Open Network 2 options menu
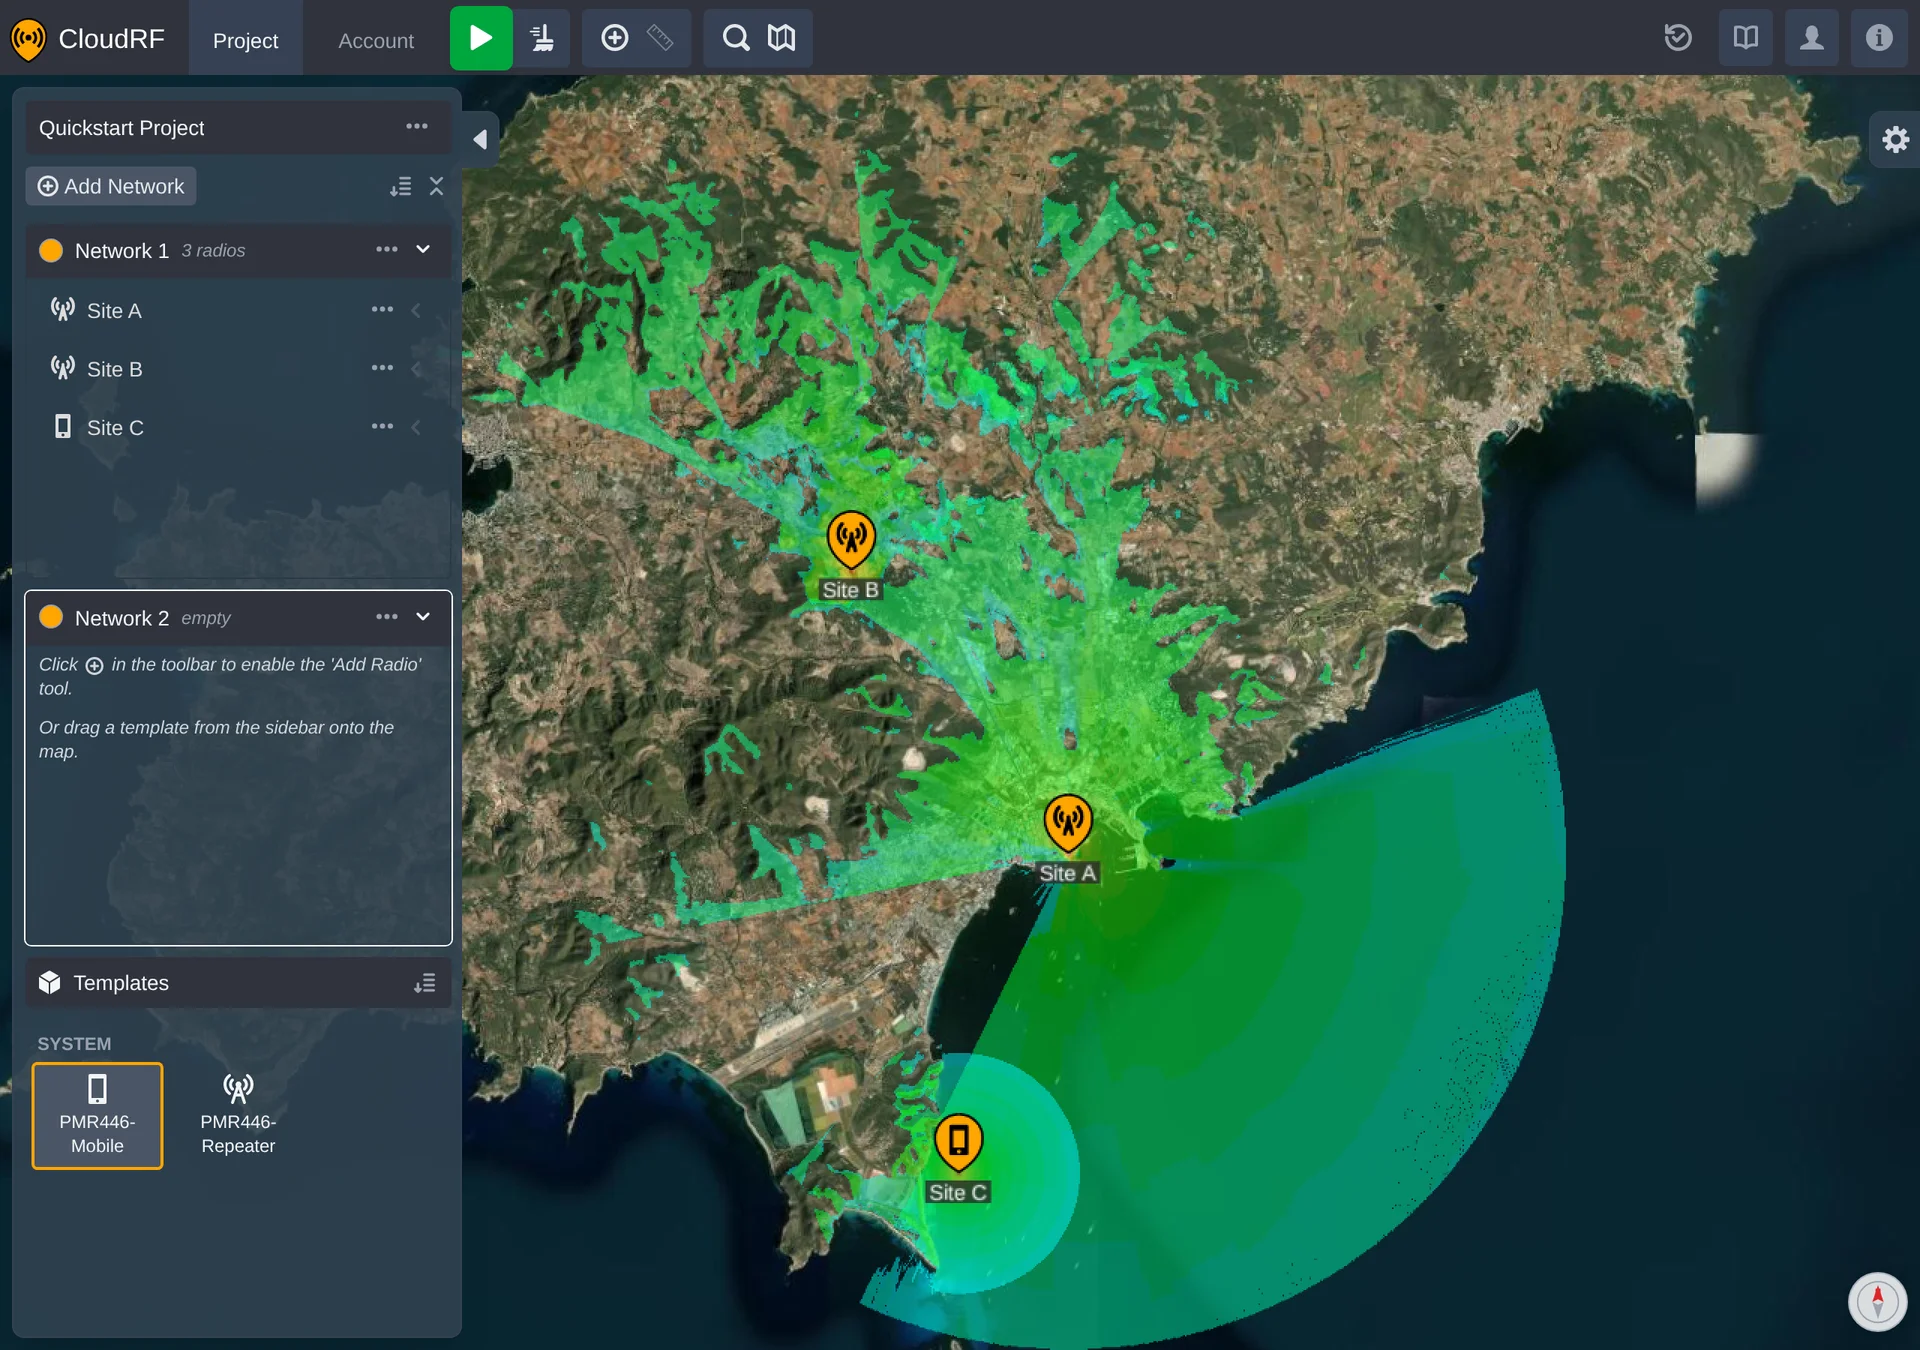The image size is (1920, 1350). [x=387, y=617]
